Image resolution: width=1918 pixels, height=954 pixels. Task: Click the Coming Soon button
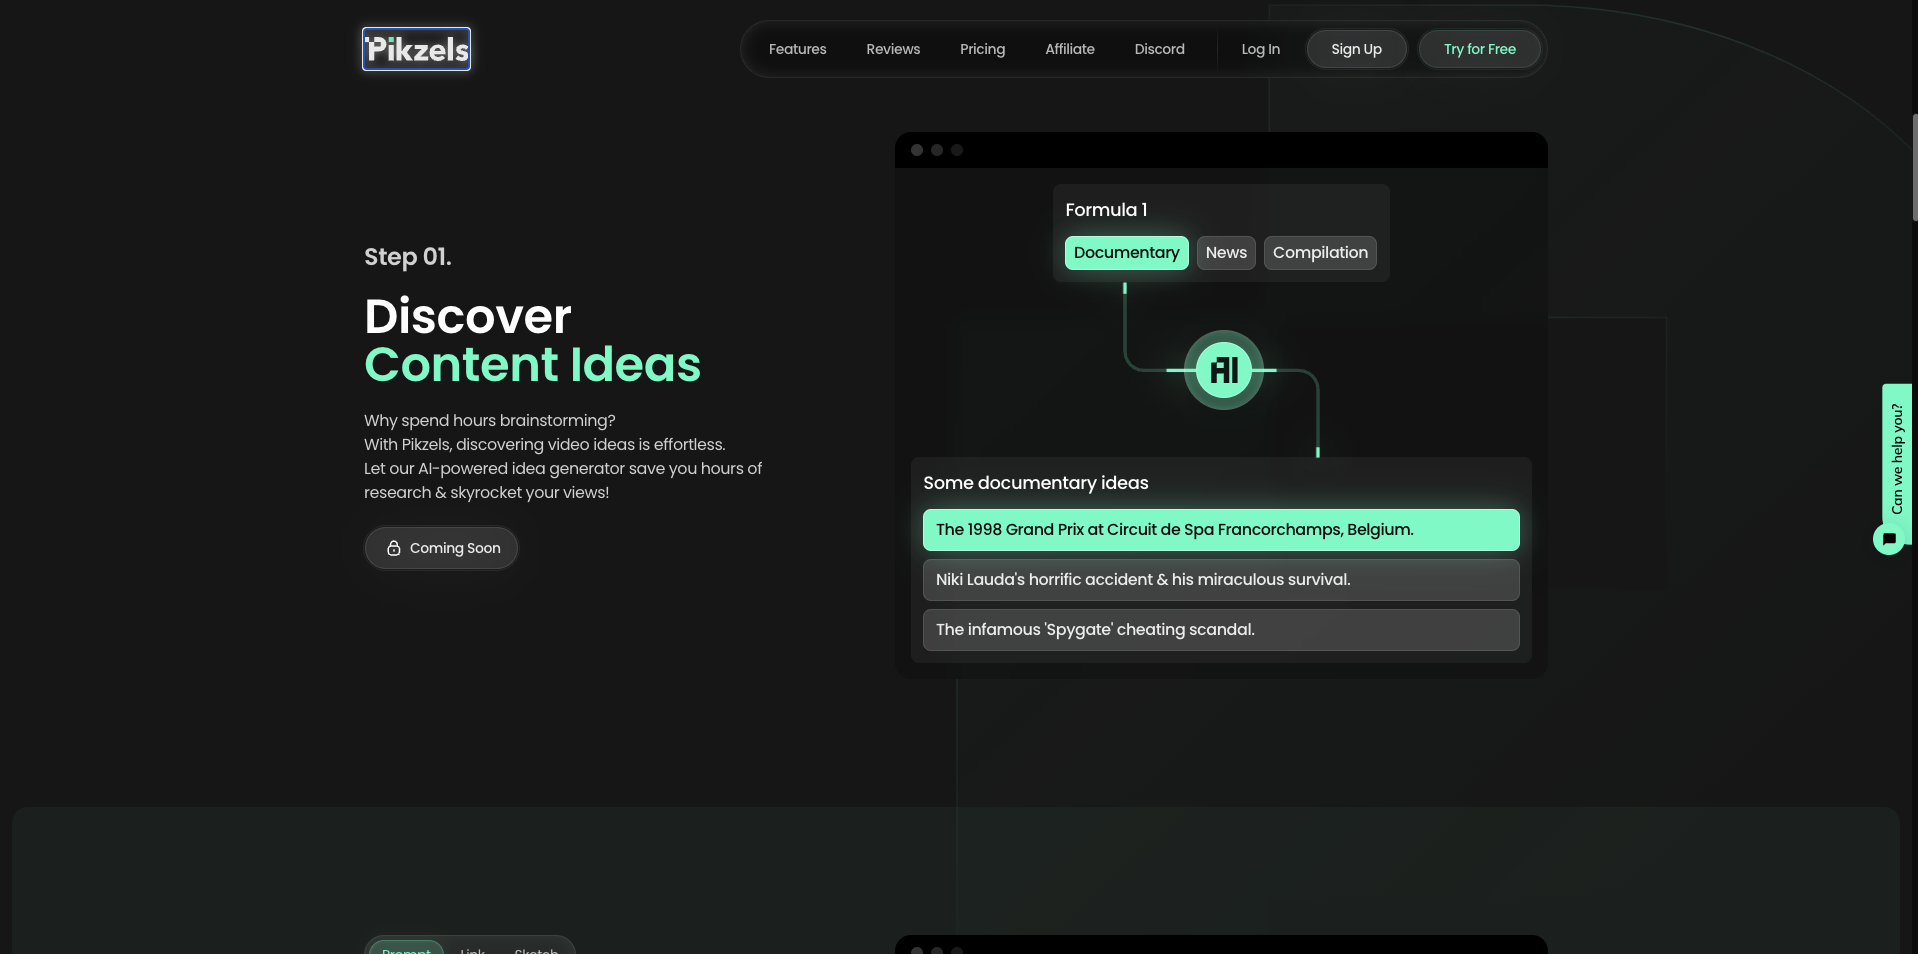click(x=441, y=548)
